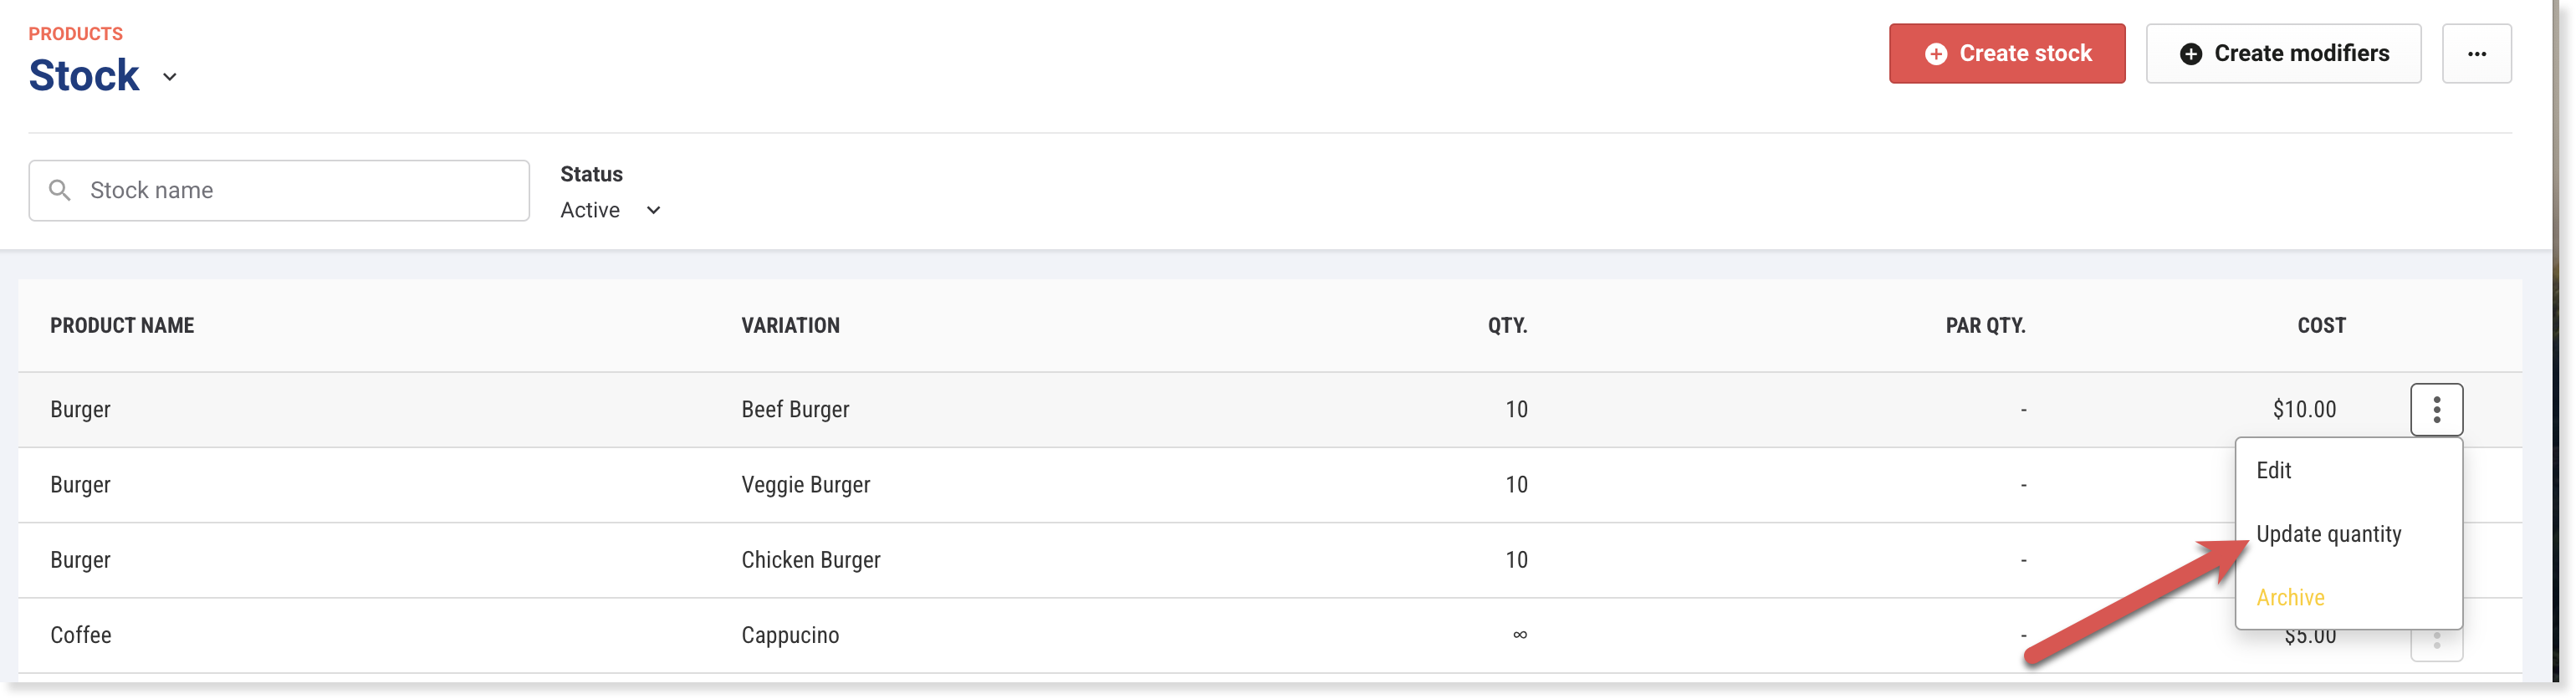Expand the Stock page title dropdown
The width and height of the screenshot is (2576, 699).
click(x=170, y=77)
